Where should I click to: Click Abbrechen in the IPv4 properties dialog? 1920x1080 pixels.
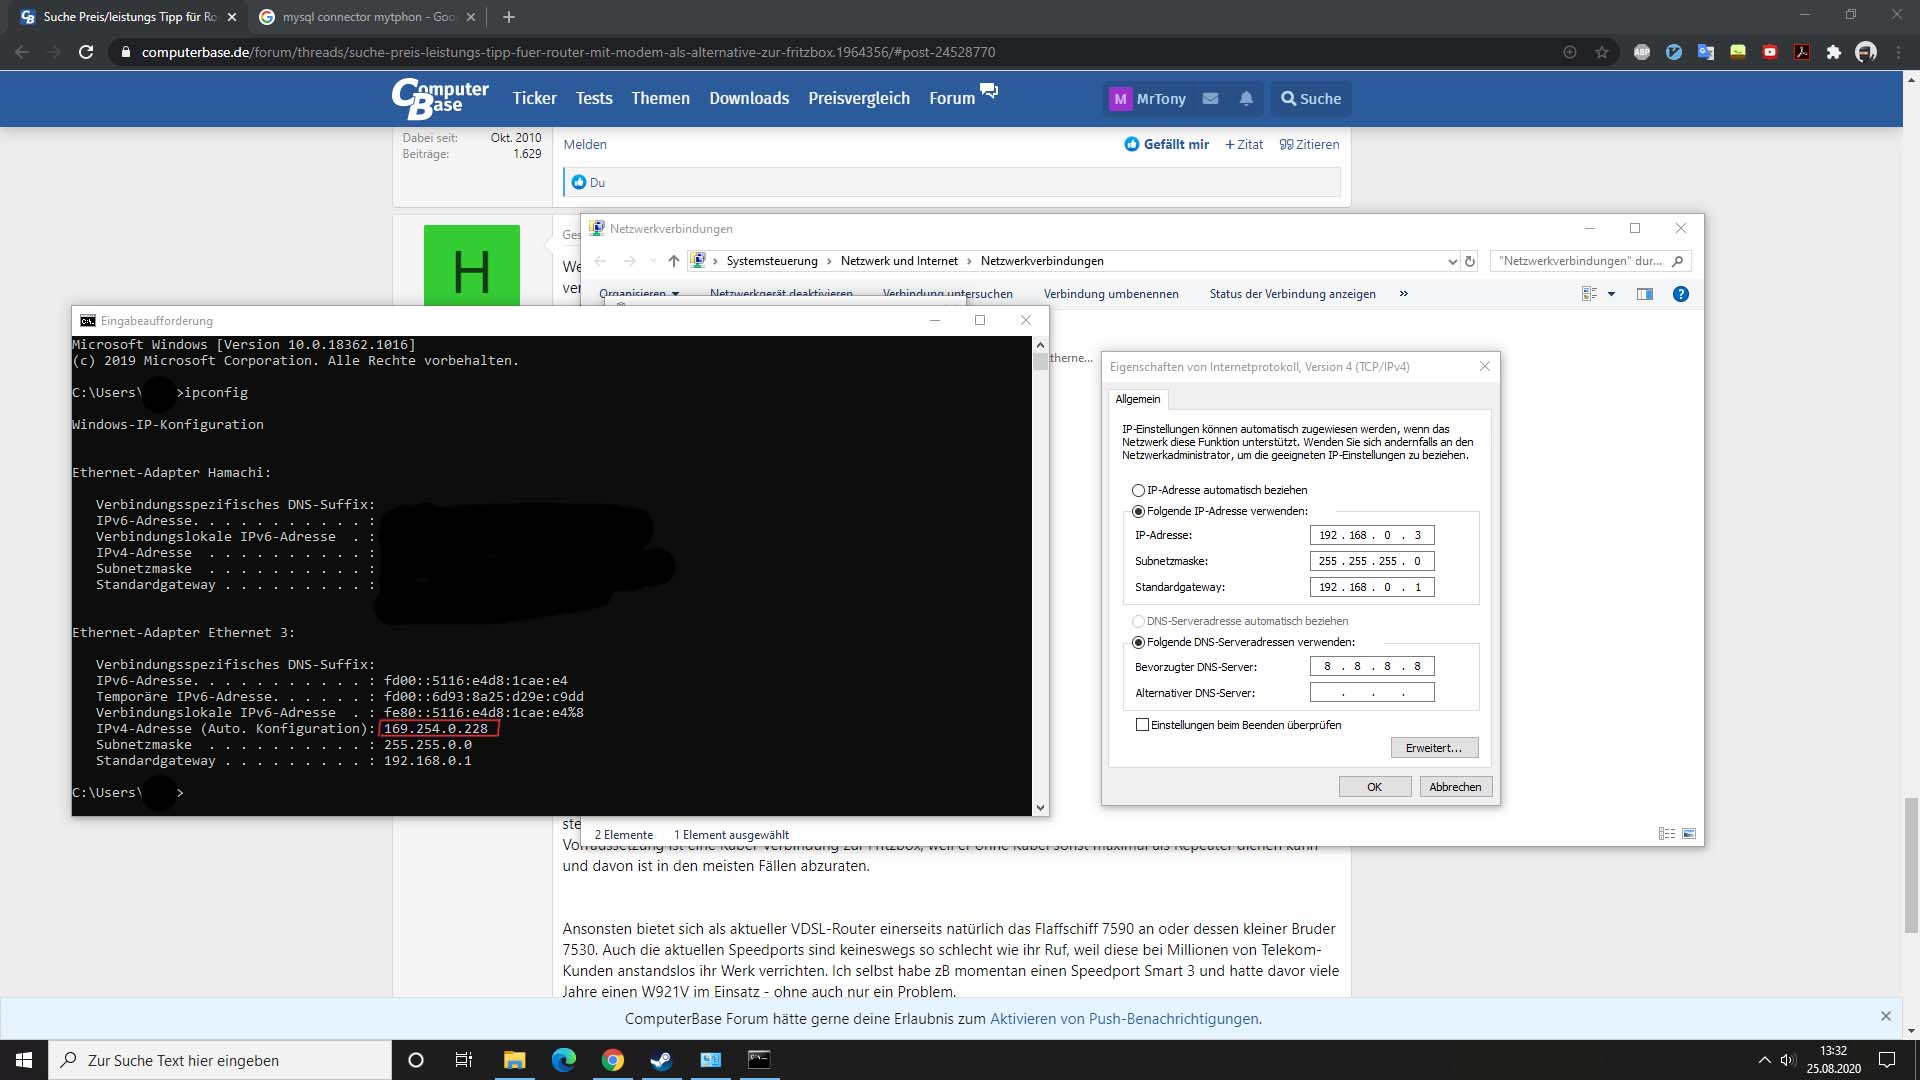(1455, 787)
